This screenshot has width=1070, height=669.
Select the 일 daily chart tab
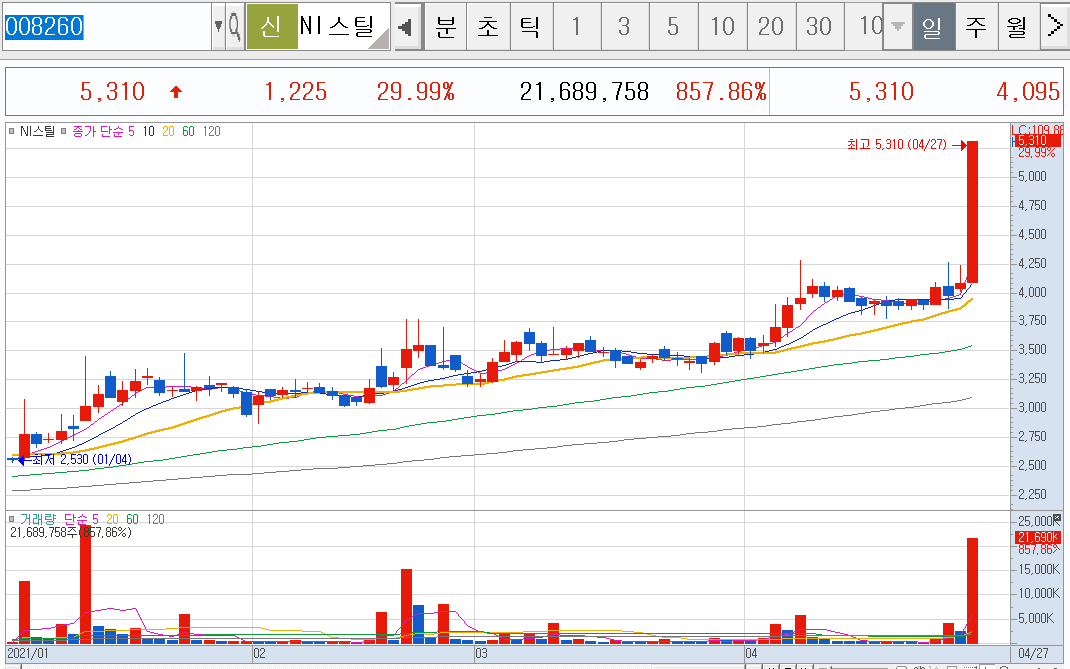[x=934, y=27]
